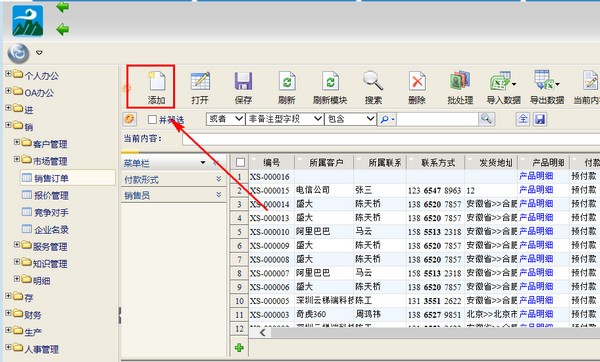Click the 添加 (Add) toolbar icon
Screen dimensions: 600x362
[157, 81]
